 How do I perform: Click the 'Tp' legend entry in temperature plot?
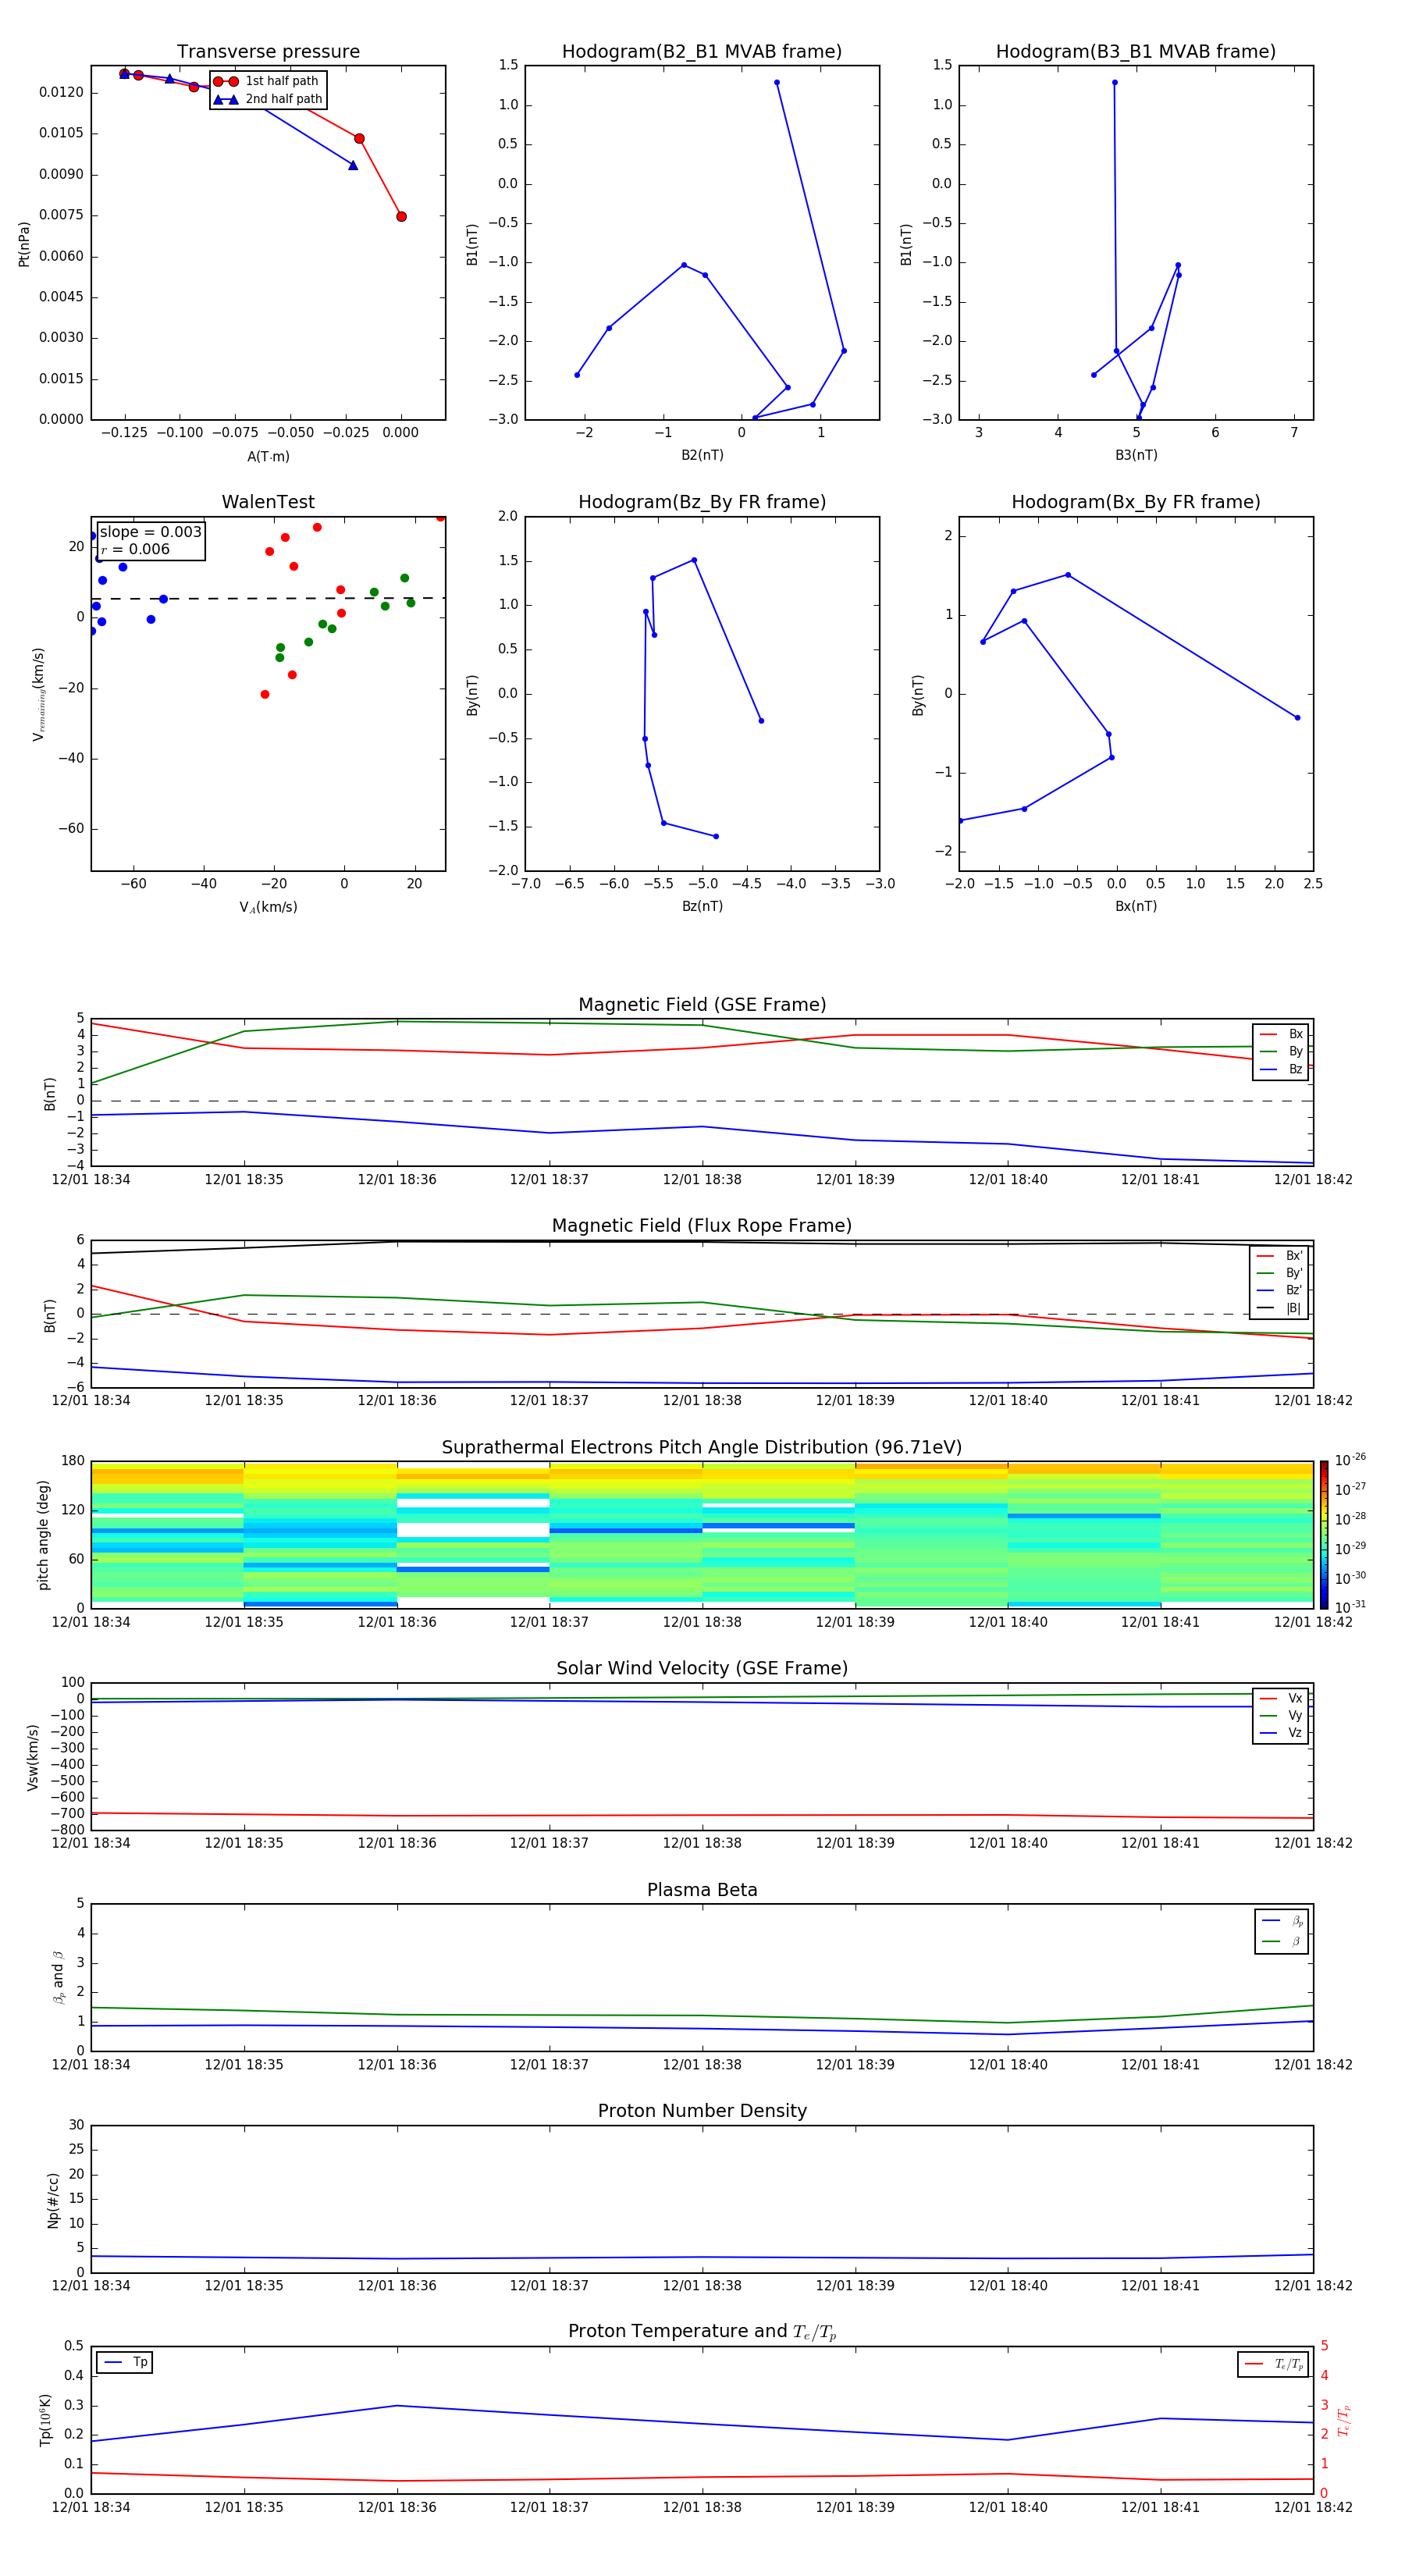[x=125, y=2362]
